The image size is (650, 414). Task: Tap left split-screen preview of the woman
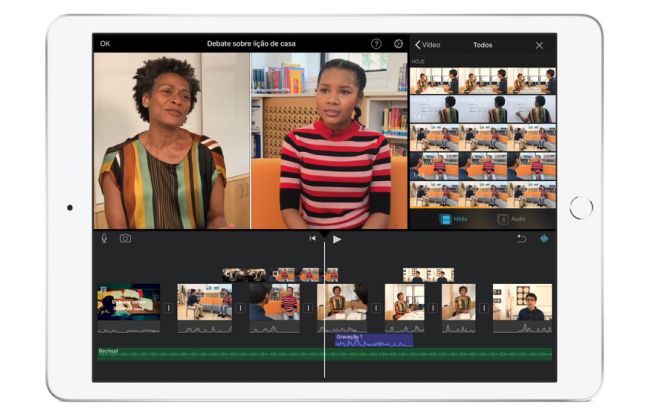tap(172, 140)
